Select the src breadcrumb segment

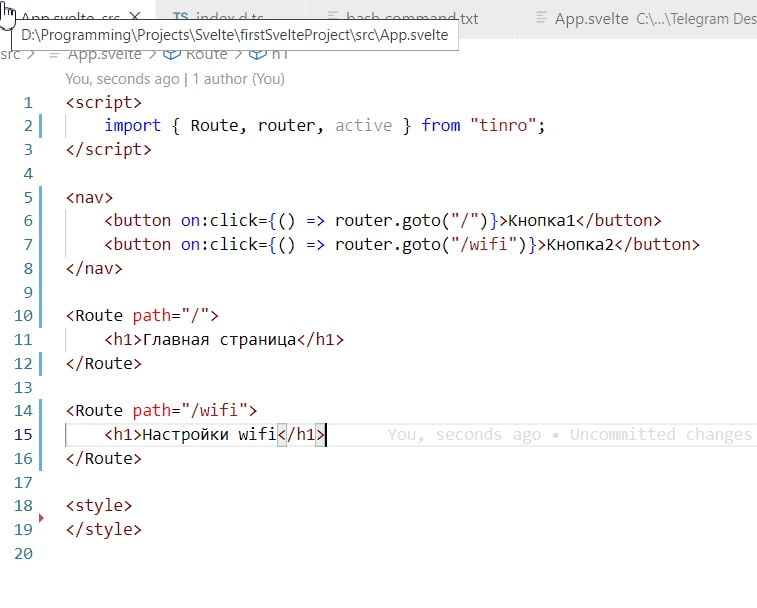10,54
